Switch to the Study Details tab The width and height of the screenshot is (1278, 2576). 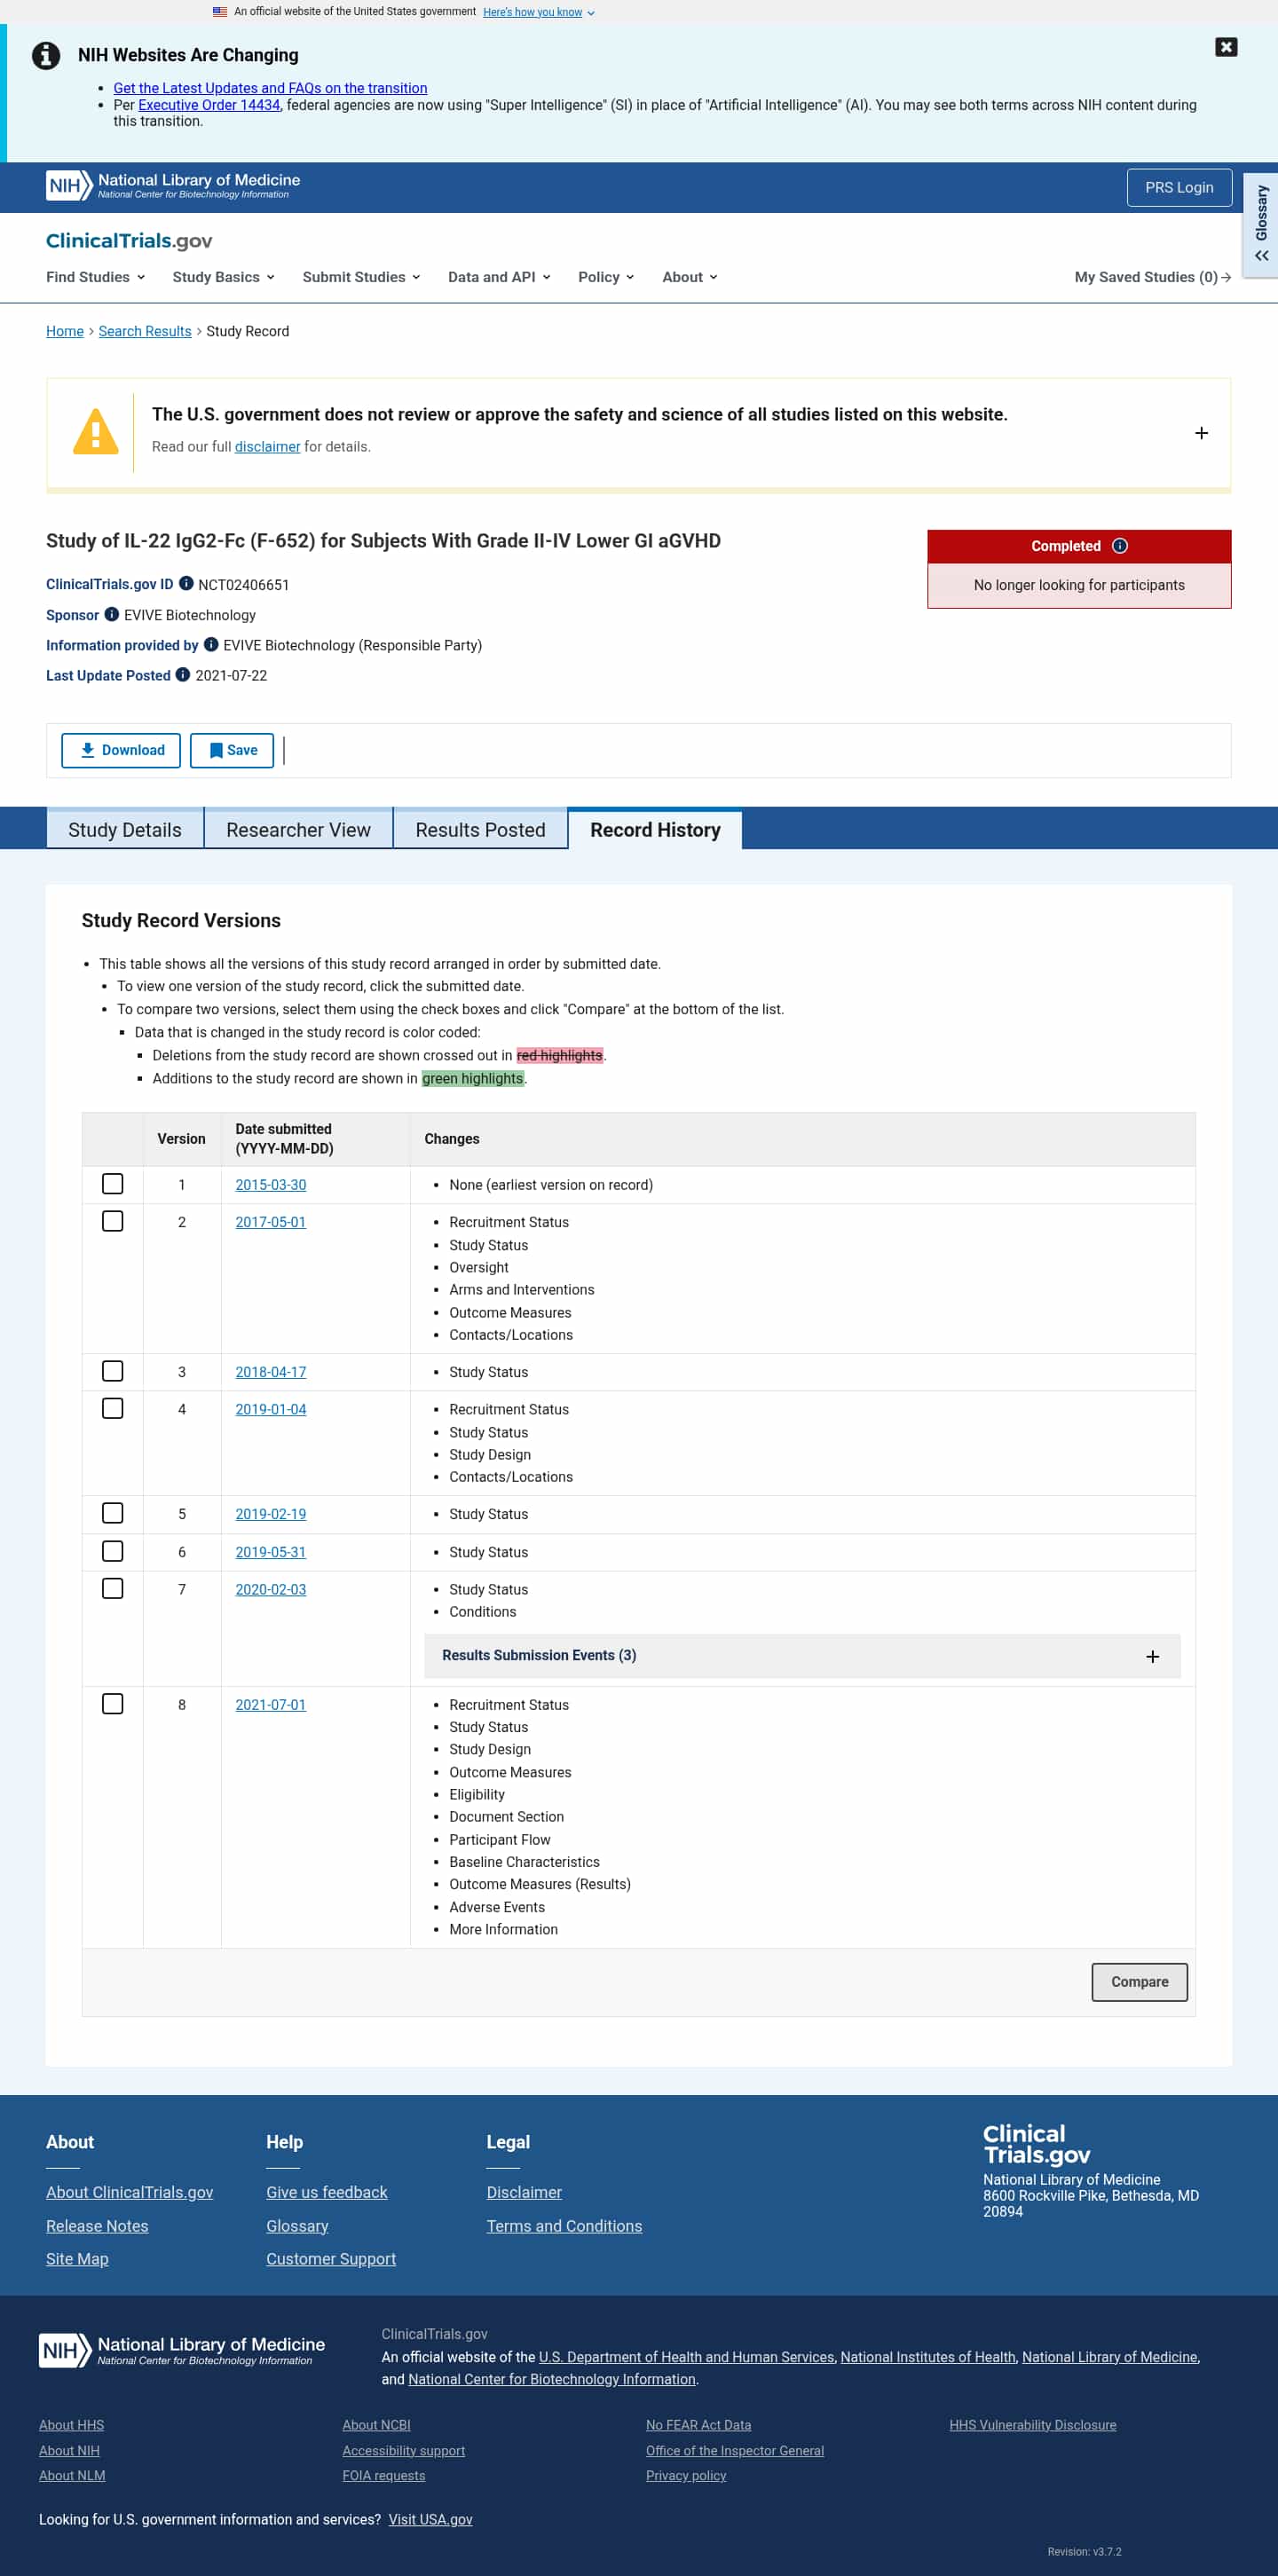[125, 829]
